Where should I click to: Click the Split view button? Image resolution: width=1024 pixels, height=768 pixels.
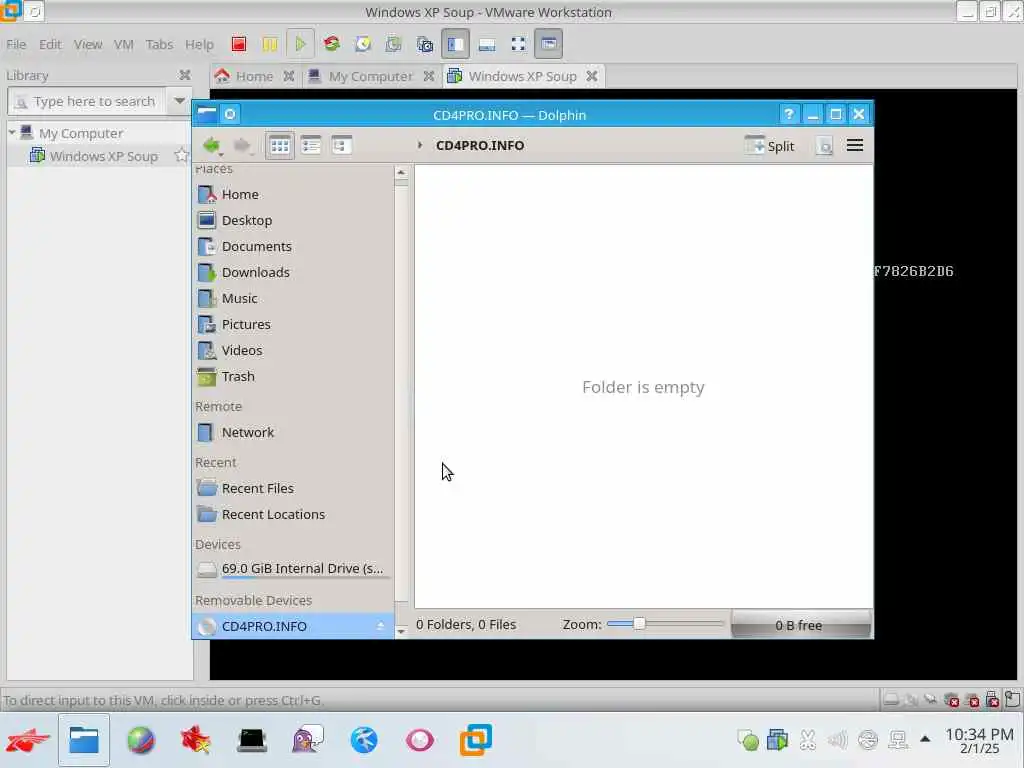pos(770,146)
